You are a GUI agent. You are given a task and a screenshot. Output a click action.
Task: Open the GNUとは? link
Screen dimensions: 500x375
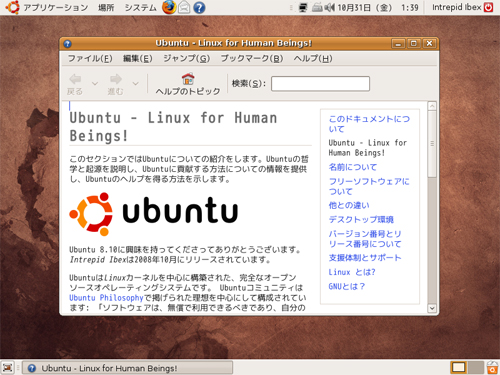(347, 286)
